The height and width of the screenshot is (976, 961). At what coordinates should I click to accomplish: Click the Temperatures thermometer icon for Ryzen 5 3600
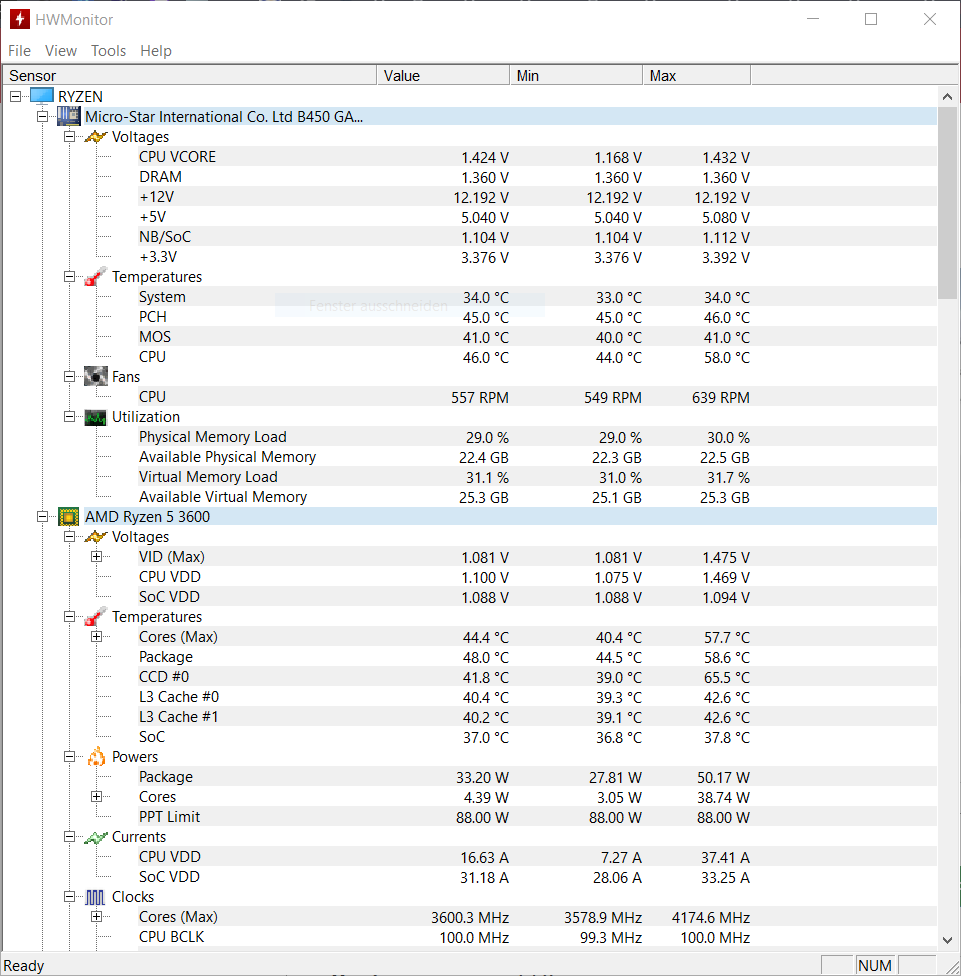(95, 616)
